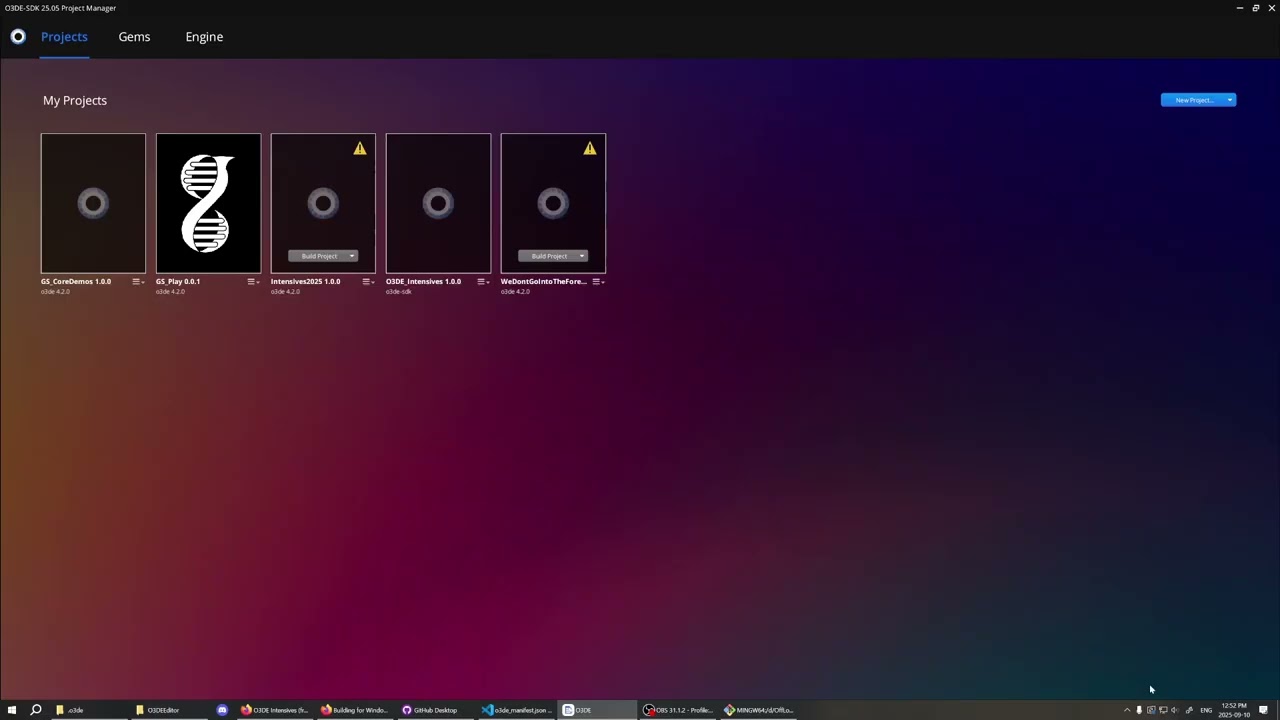Open the WeDontGoIntoTheFore project hamburger menu
The image size is (1280, 720).
coord(598,282)
